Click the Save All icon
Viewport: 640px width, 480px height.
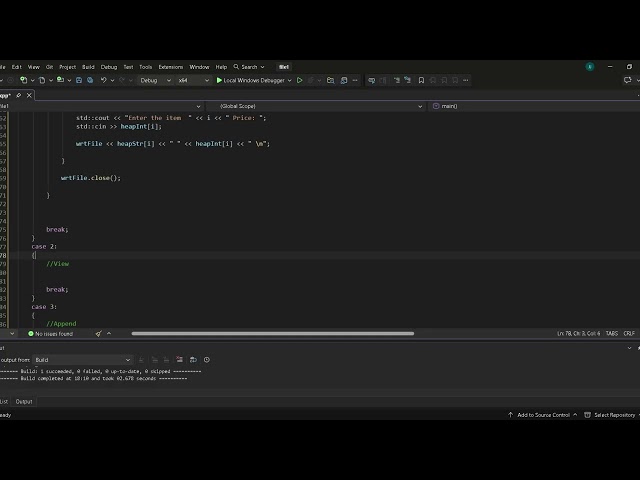click(x=90, y=80)
